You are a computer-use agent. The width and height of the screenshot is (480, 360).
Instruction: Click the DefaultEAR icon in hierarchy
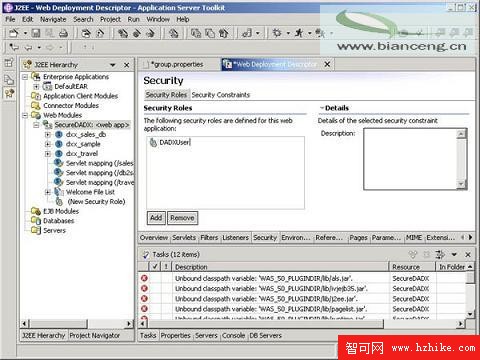(48, 87)
